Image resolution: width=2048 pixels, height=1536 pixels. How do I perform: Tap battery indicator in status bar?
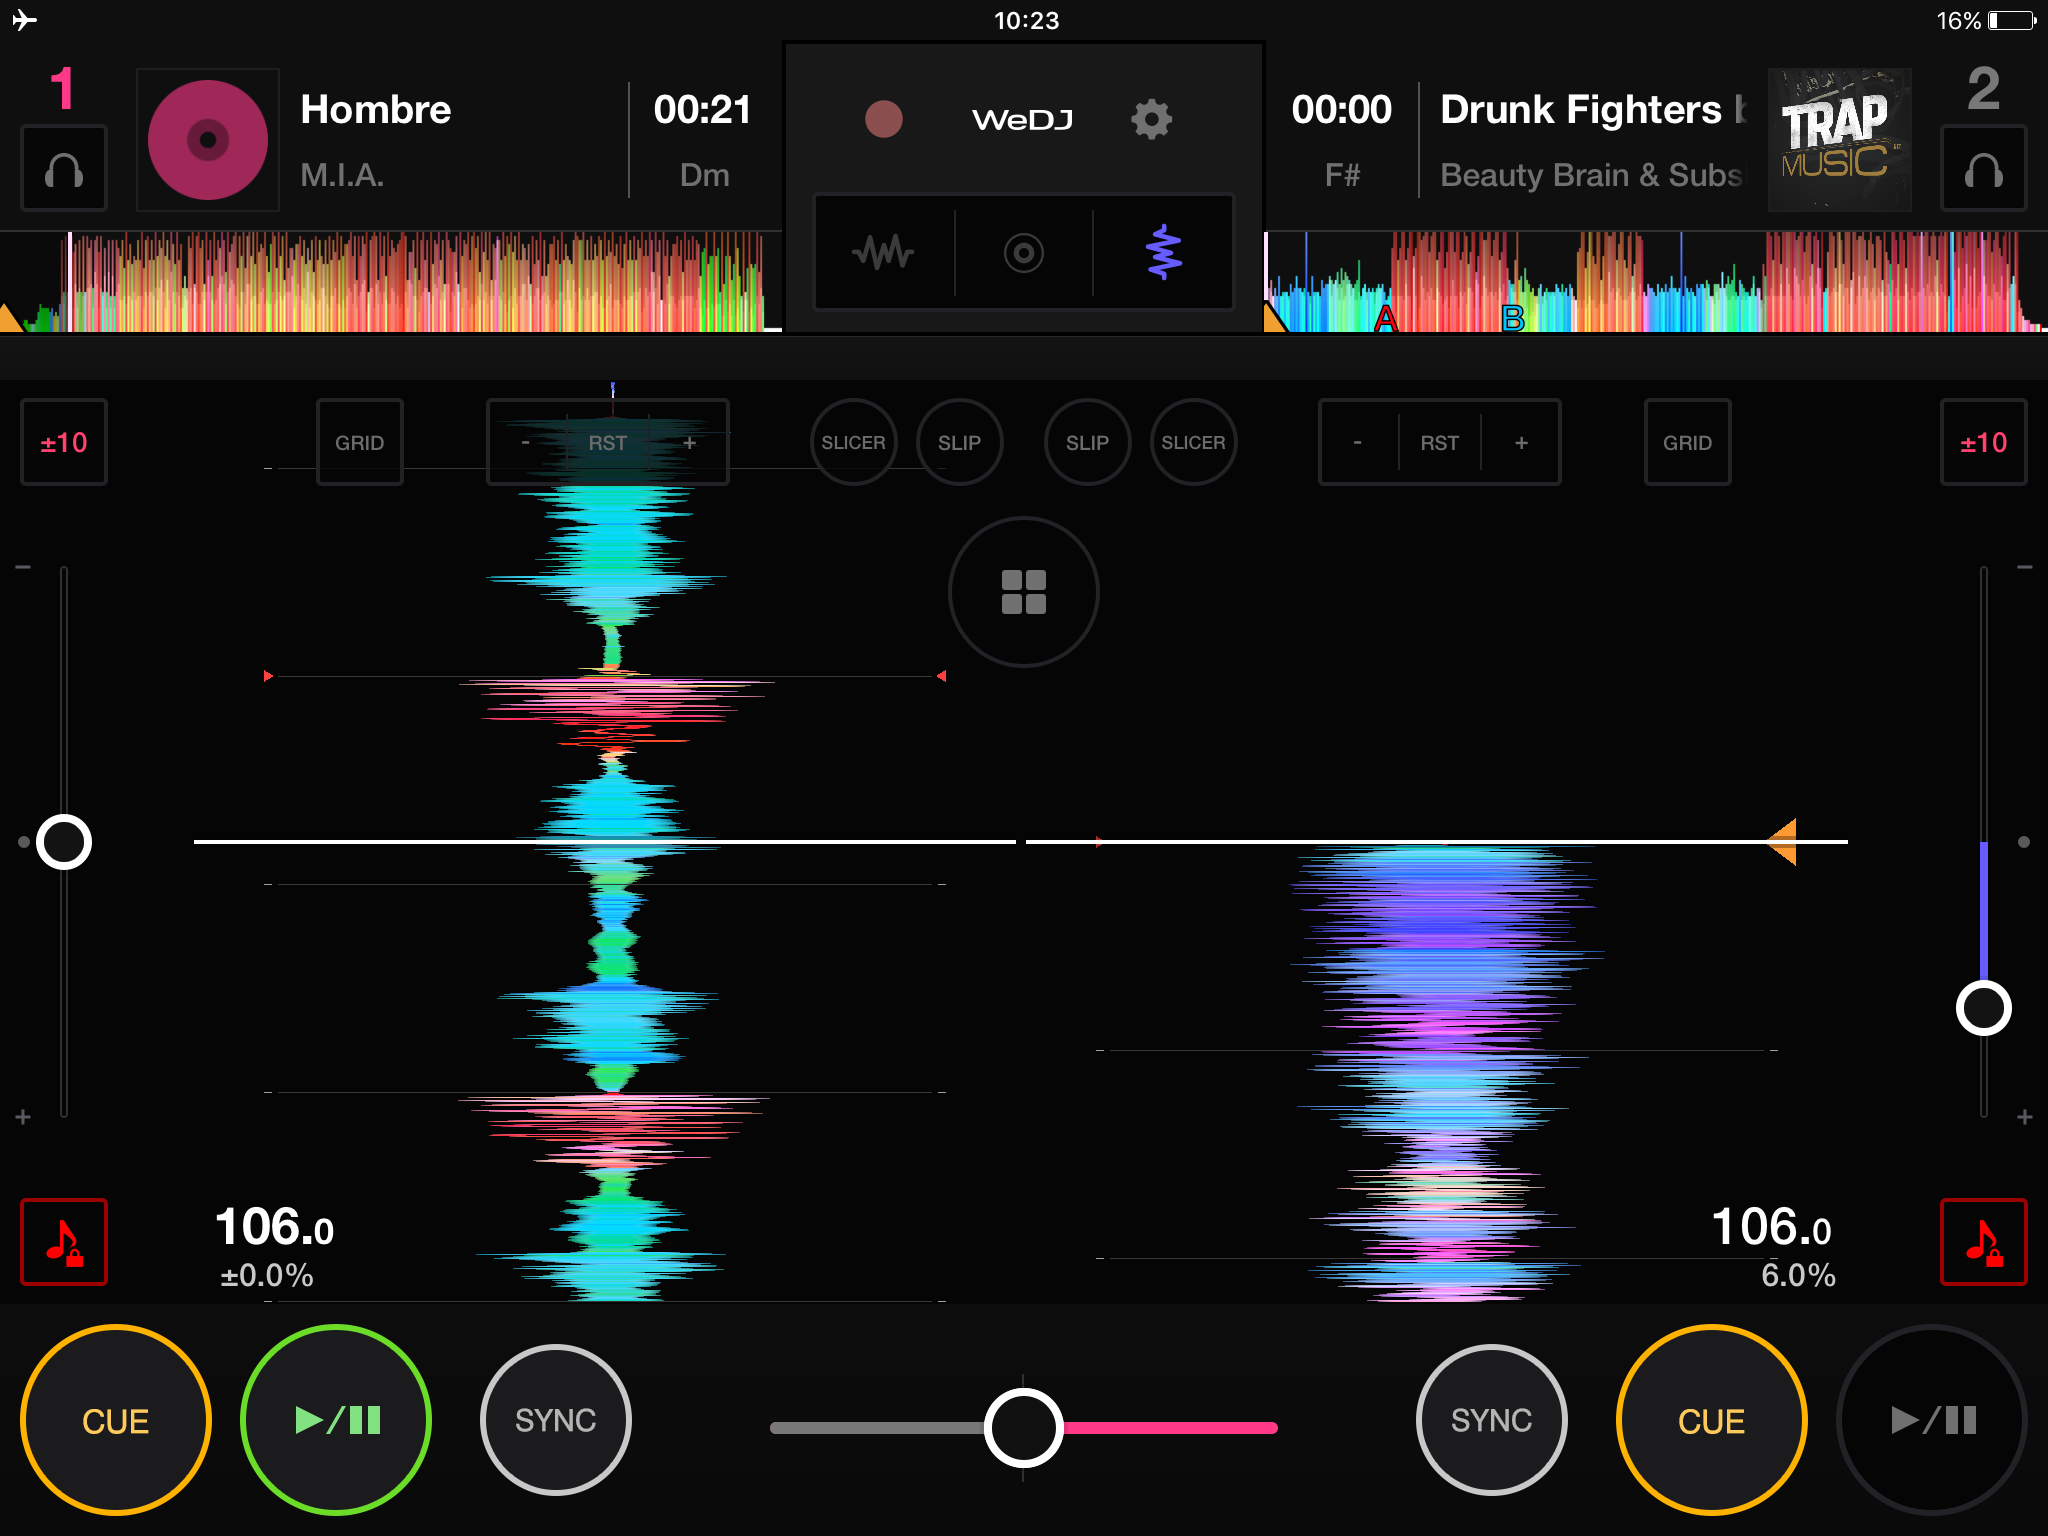point(2013,20)
